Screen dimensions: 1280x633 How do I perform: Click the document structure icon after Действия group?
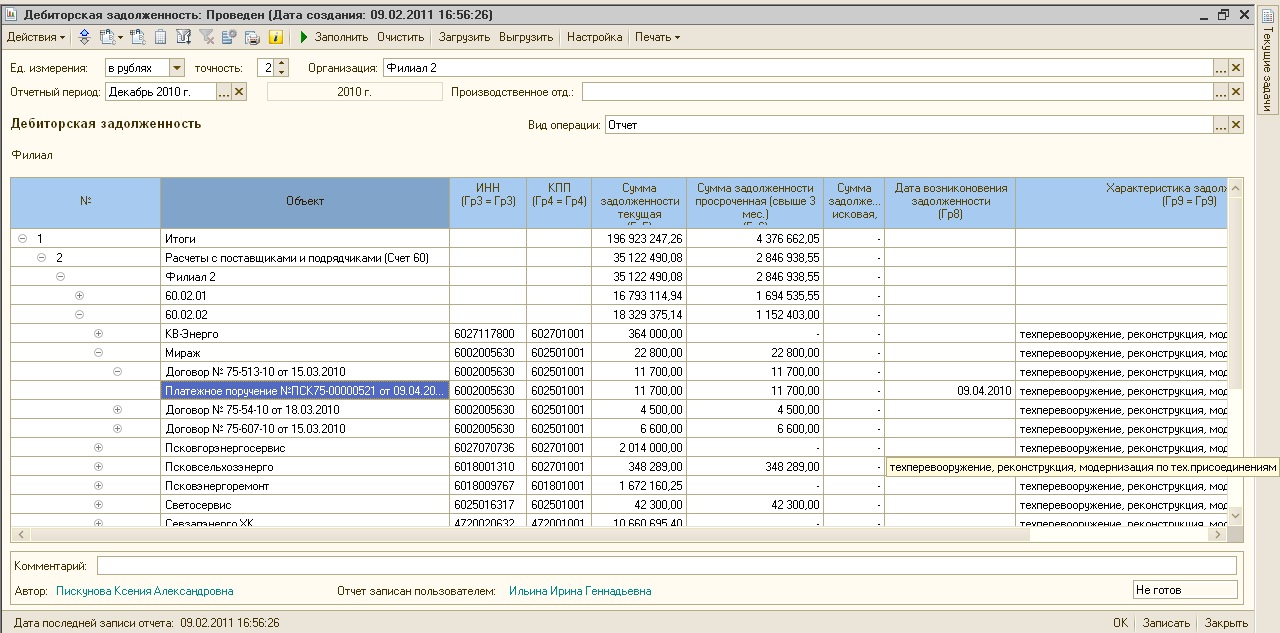[138, 37]
